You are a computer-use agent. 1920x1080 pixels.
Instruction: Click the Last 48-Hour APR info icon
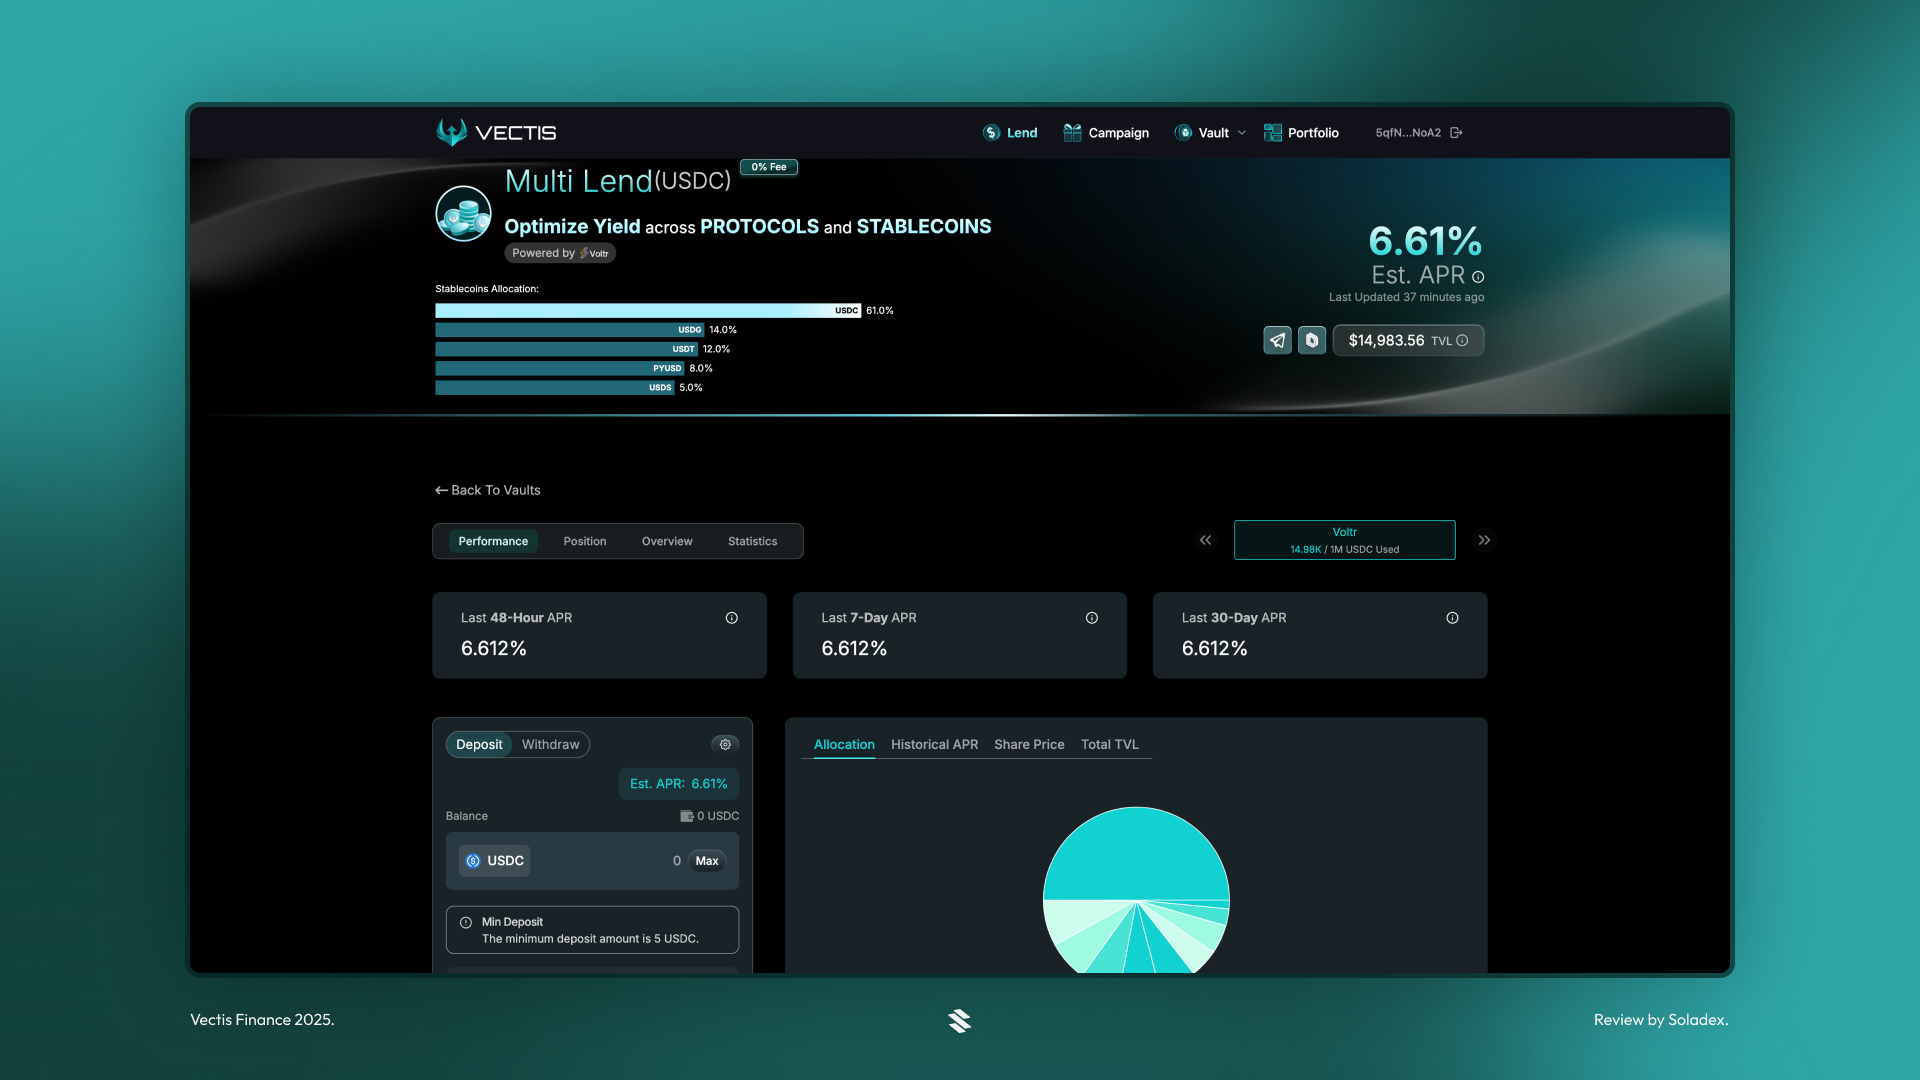point(732,618)
